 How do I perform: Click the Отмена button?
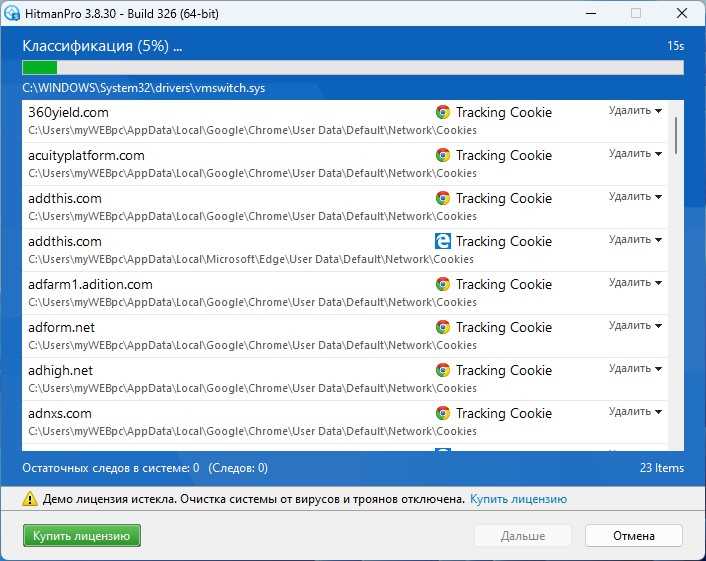pos(634,536)
